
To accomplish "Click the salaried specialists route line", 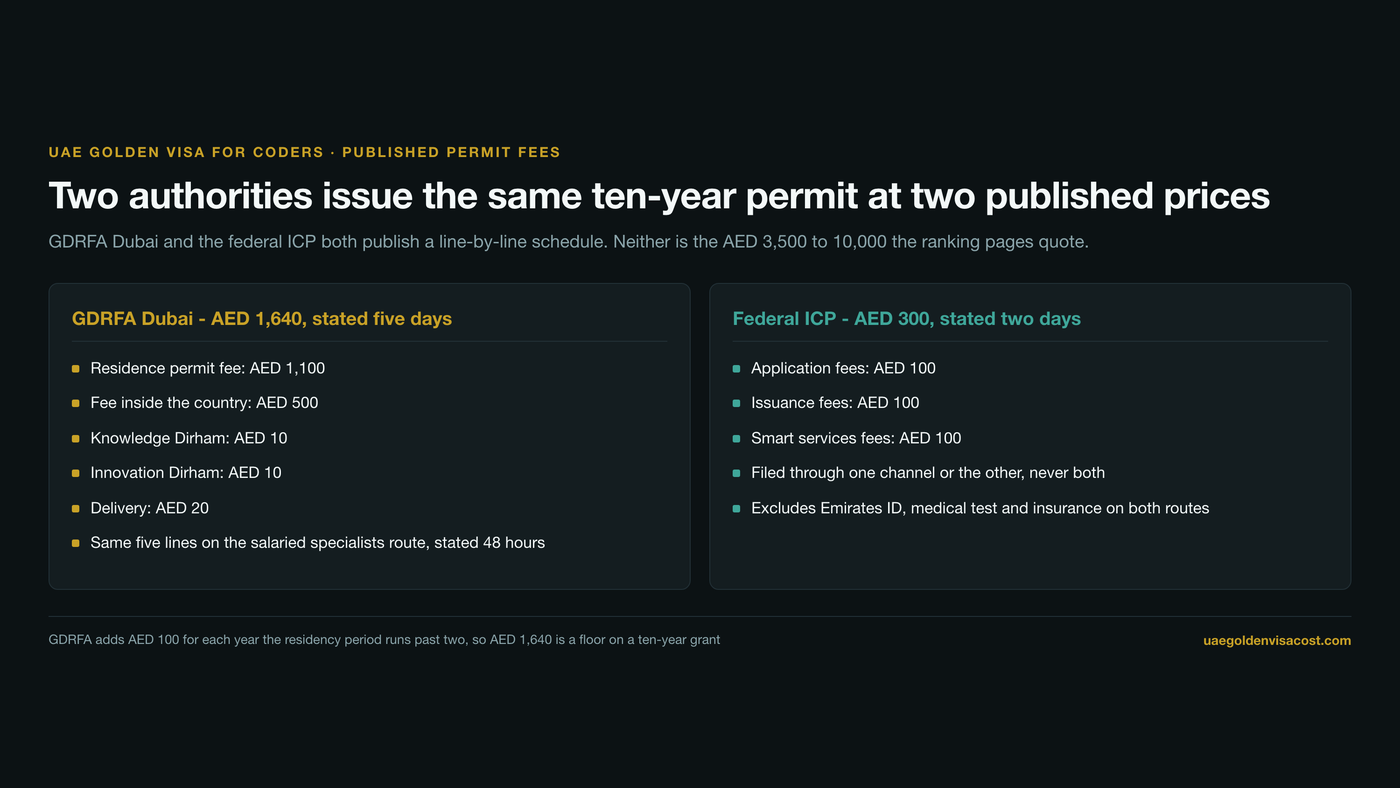I will [318, 543].
